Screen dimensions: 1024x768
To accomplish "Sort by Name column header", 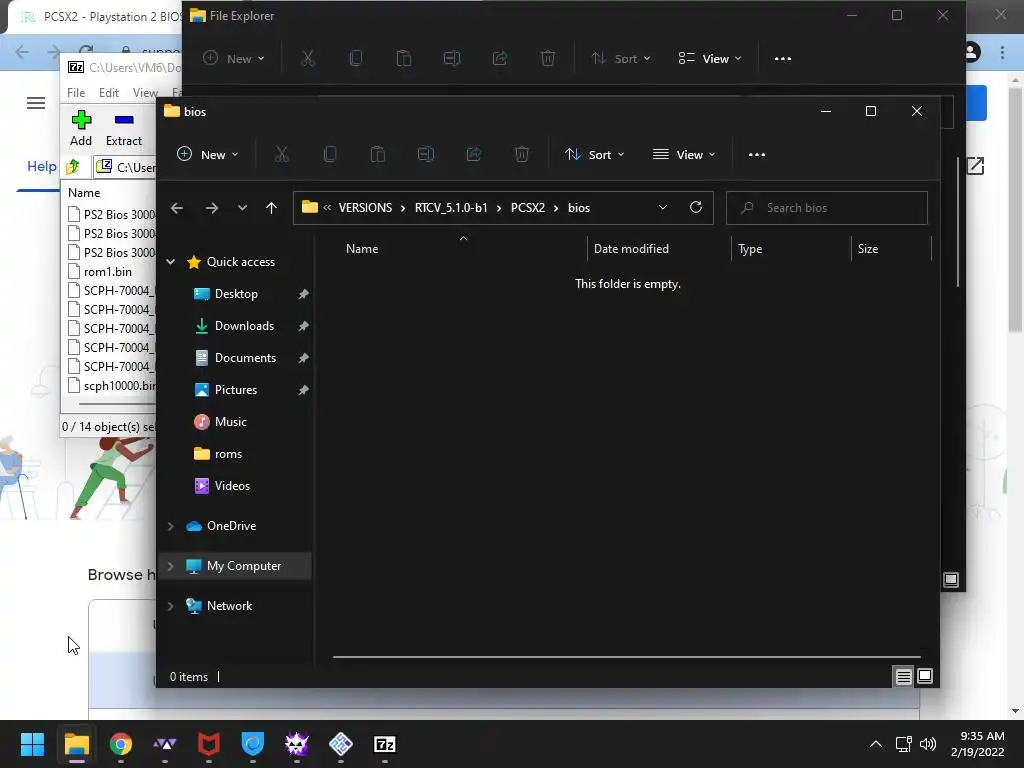I will tap(362, 249).
